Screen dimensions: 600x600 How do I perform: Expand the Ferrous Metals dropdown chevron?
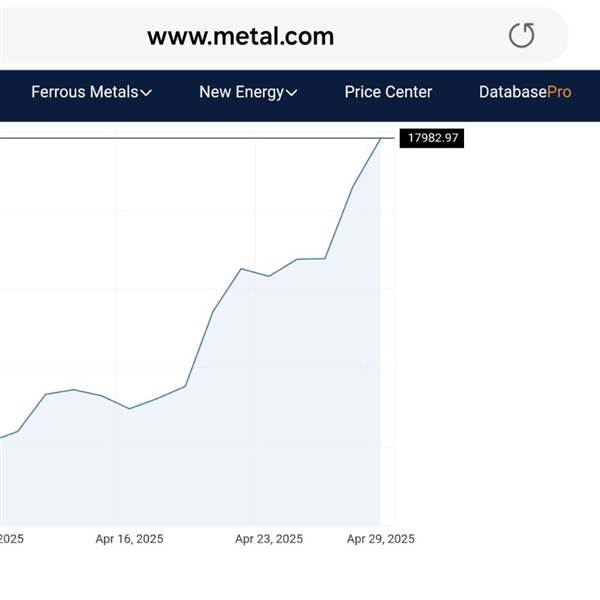(146, 93)
